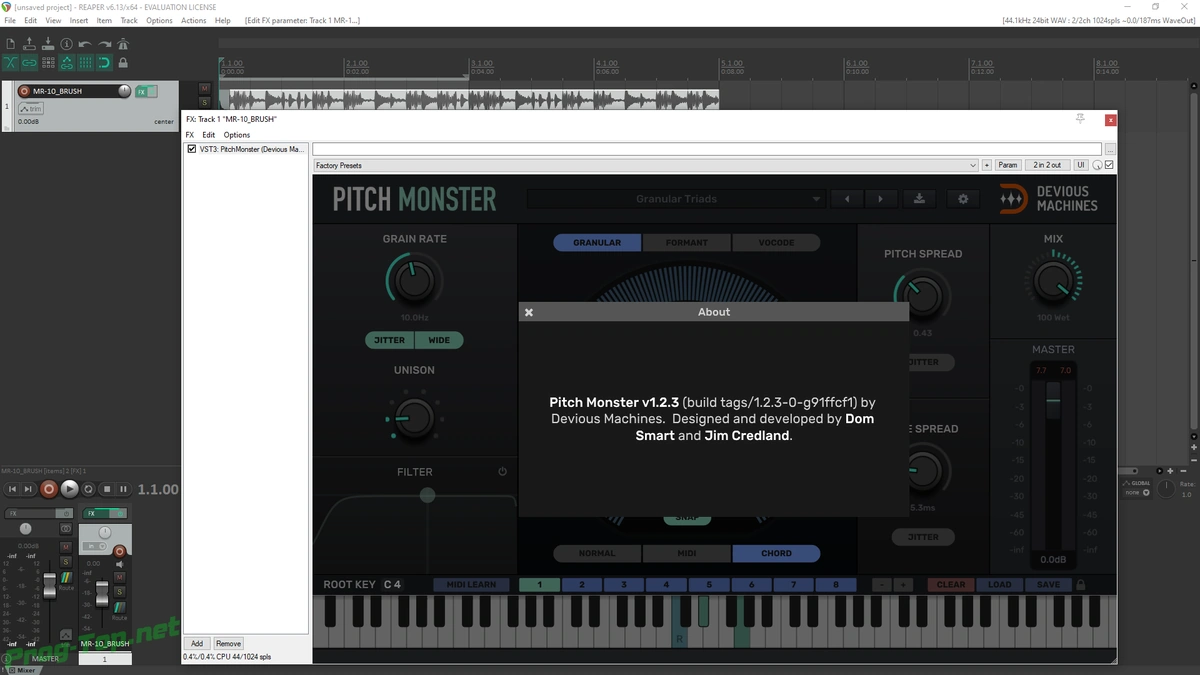Image resolution: width=1200 pixels, height=675 pixels.
Task: Toggle grid lines icon in toolbar
Action: click(86, 63)
